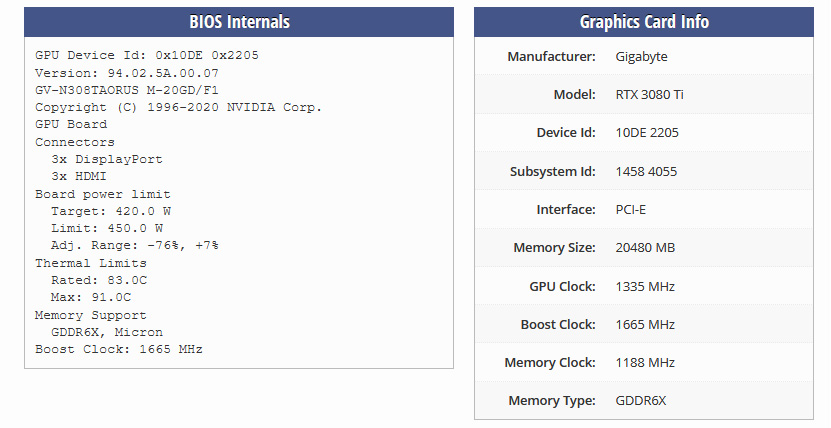Select the Limit: 450.0 W line
This screenshot has width=831, height=428.
(x=107, y=228)
